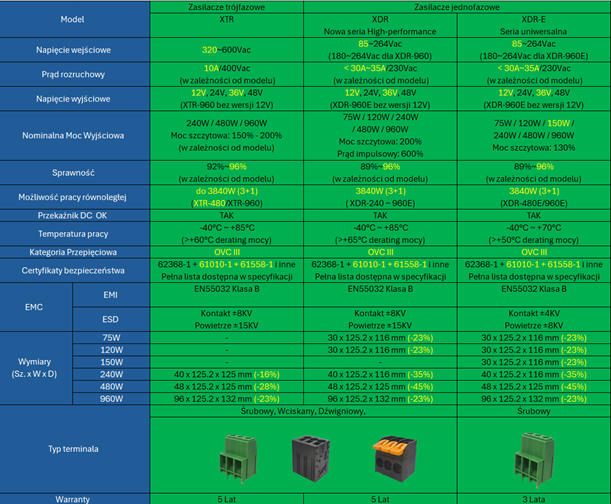Select the 'Przekaźnik DC OK' row label
This screenshot has height=504, width=611.
(x=73, y=215)
